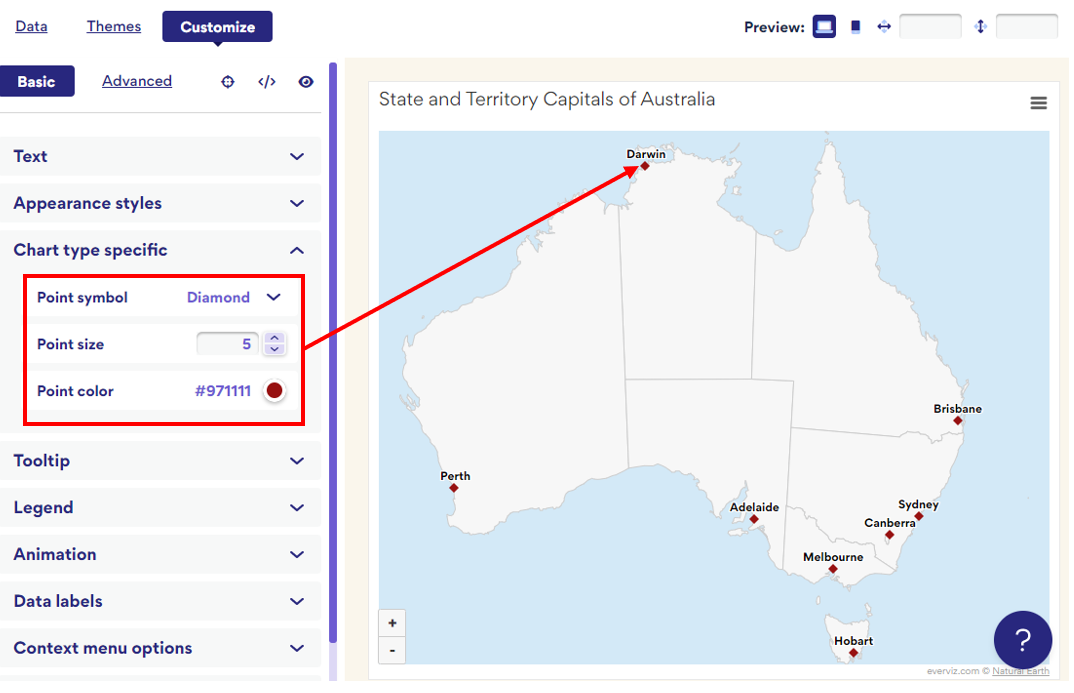Image resolution: width=1074 pixels, height=693 pixels.
Task: Open the help question mark button
Action: [1022, 640]
